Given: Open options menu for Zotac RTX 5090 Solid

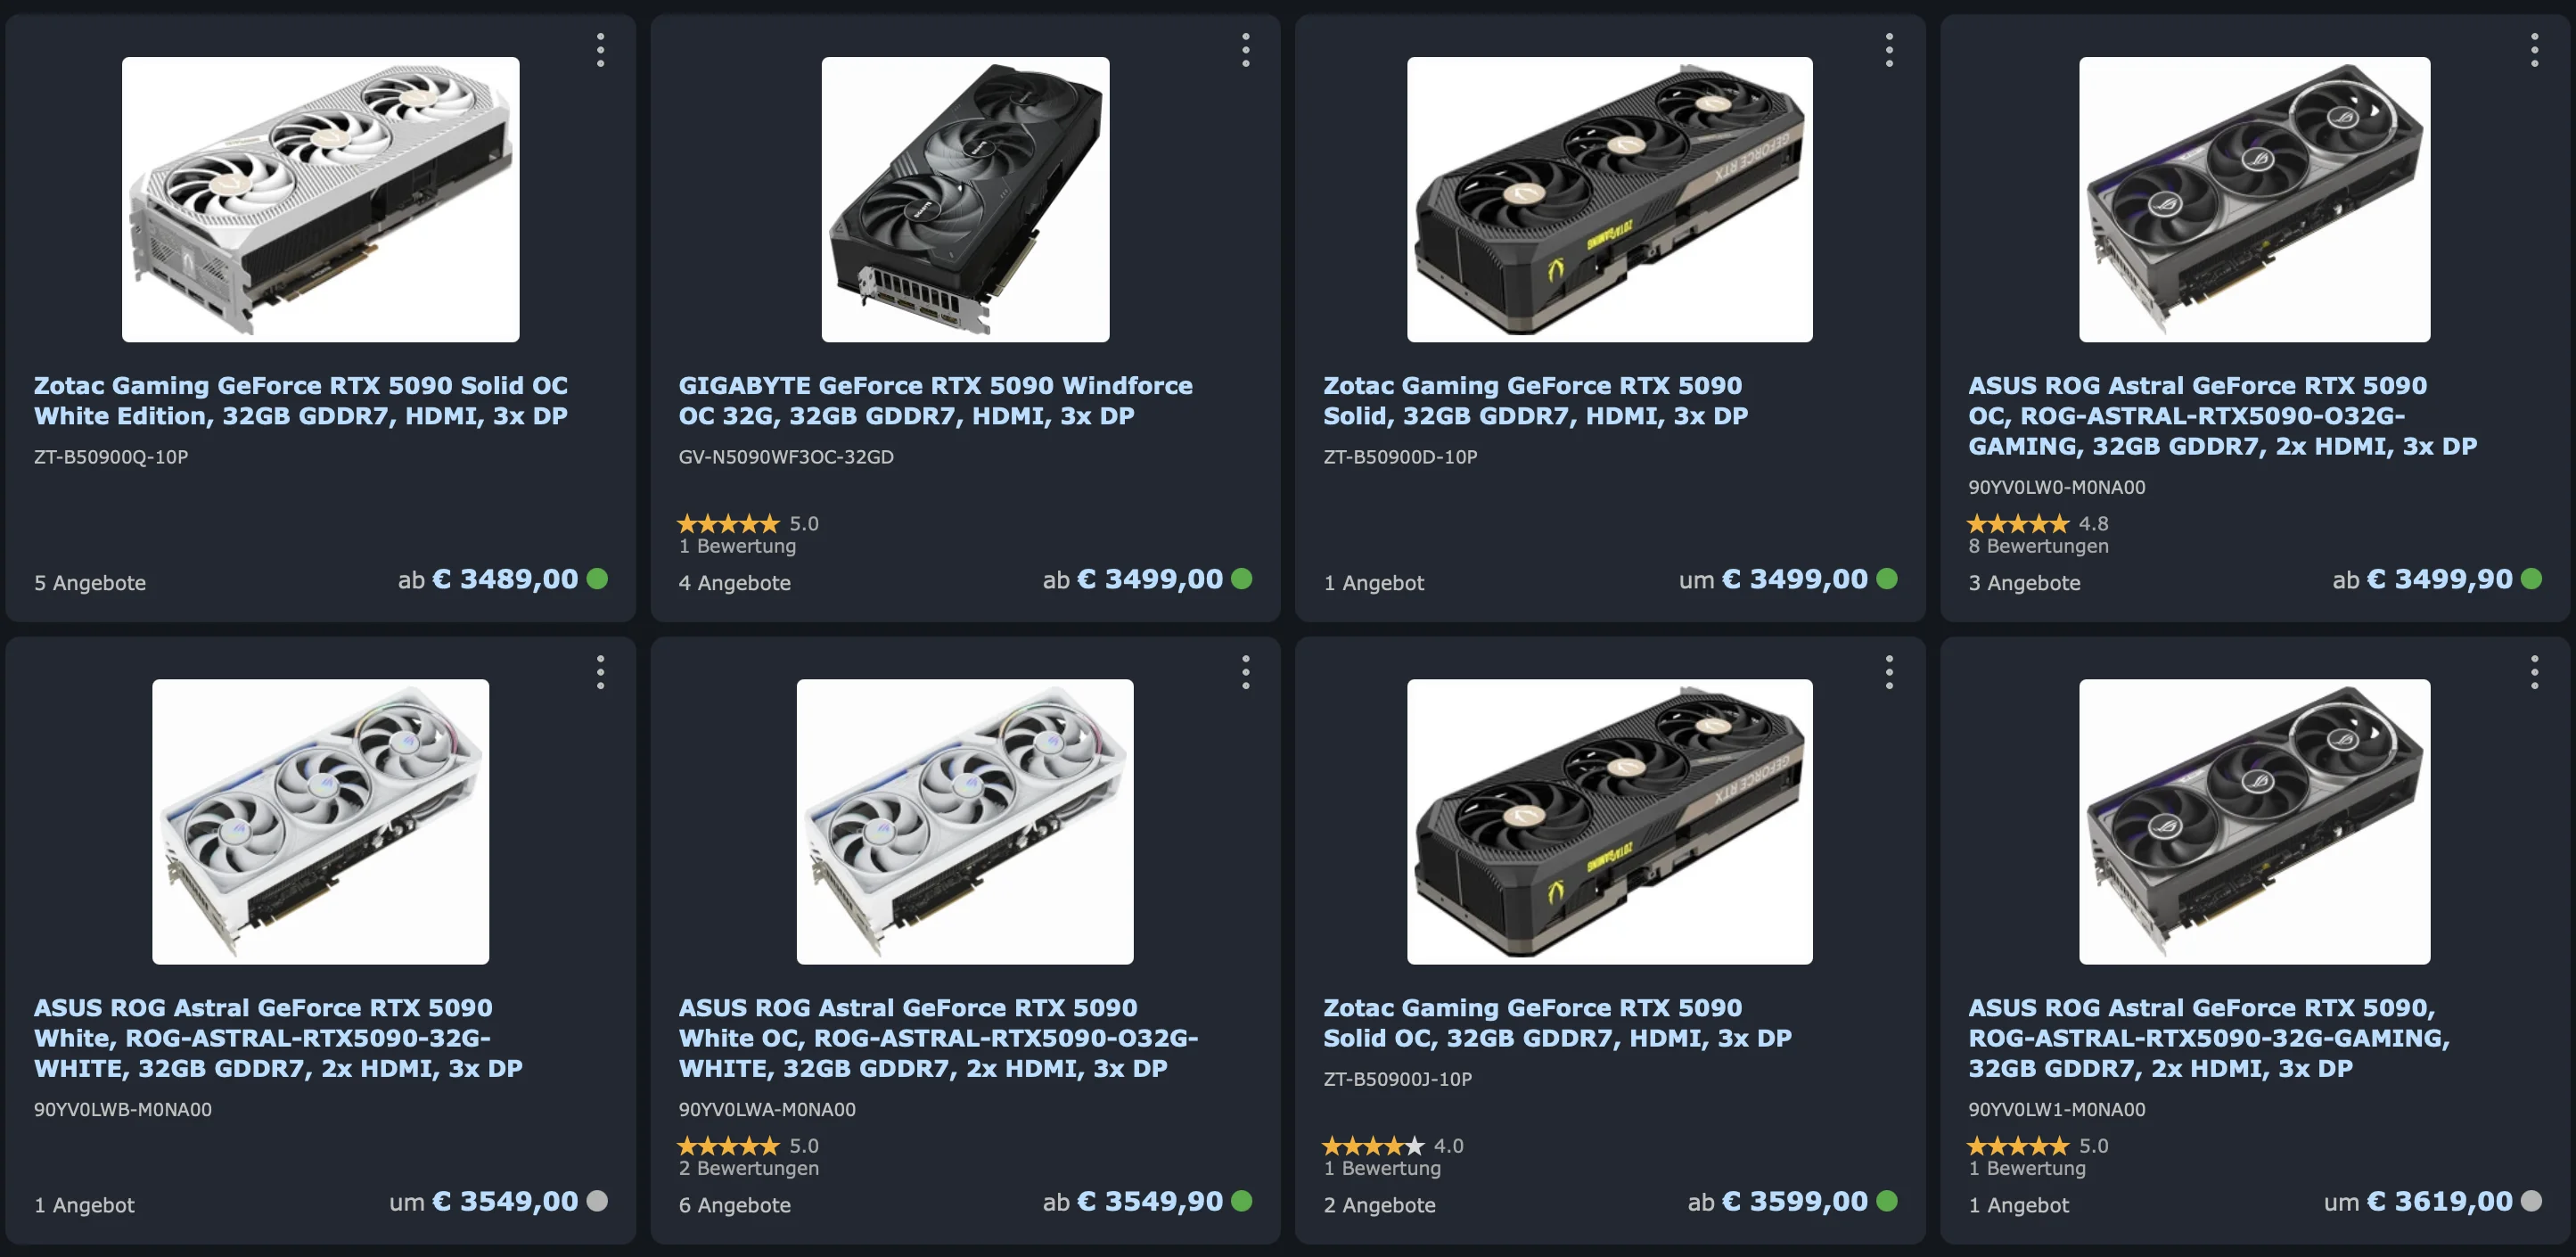Looking at the screenshot, I should coord(1889,50).
